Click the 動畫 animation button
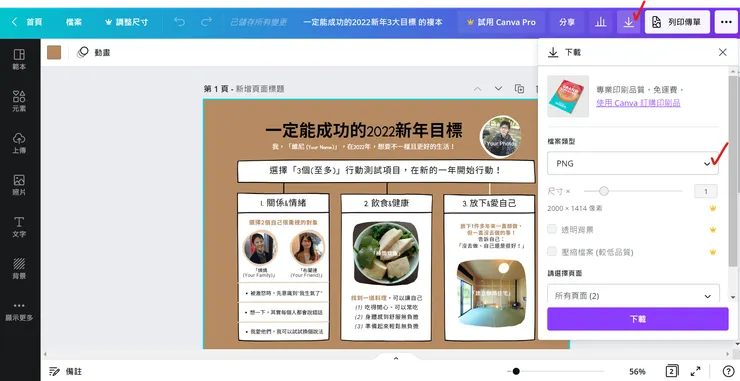 coord(93,52)
